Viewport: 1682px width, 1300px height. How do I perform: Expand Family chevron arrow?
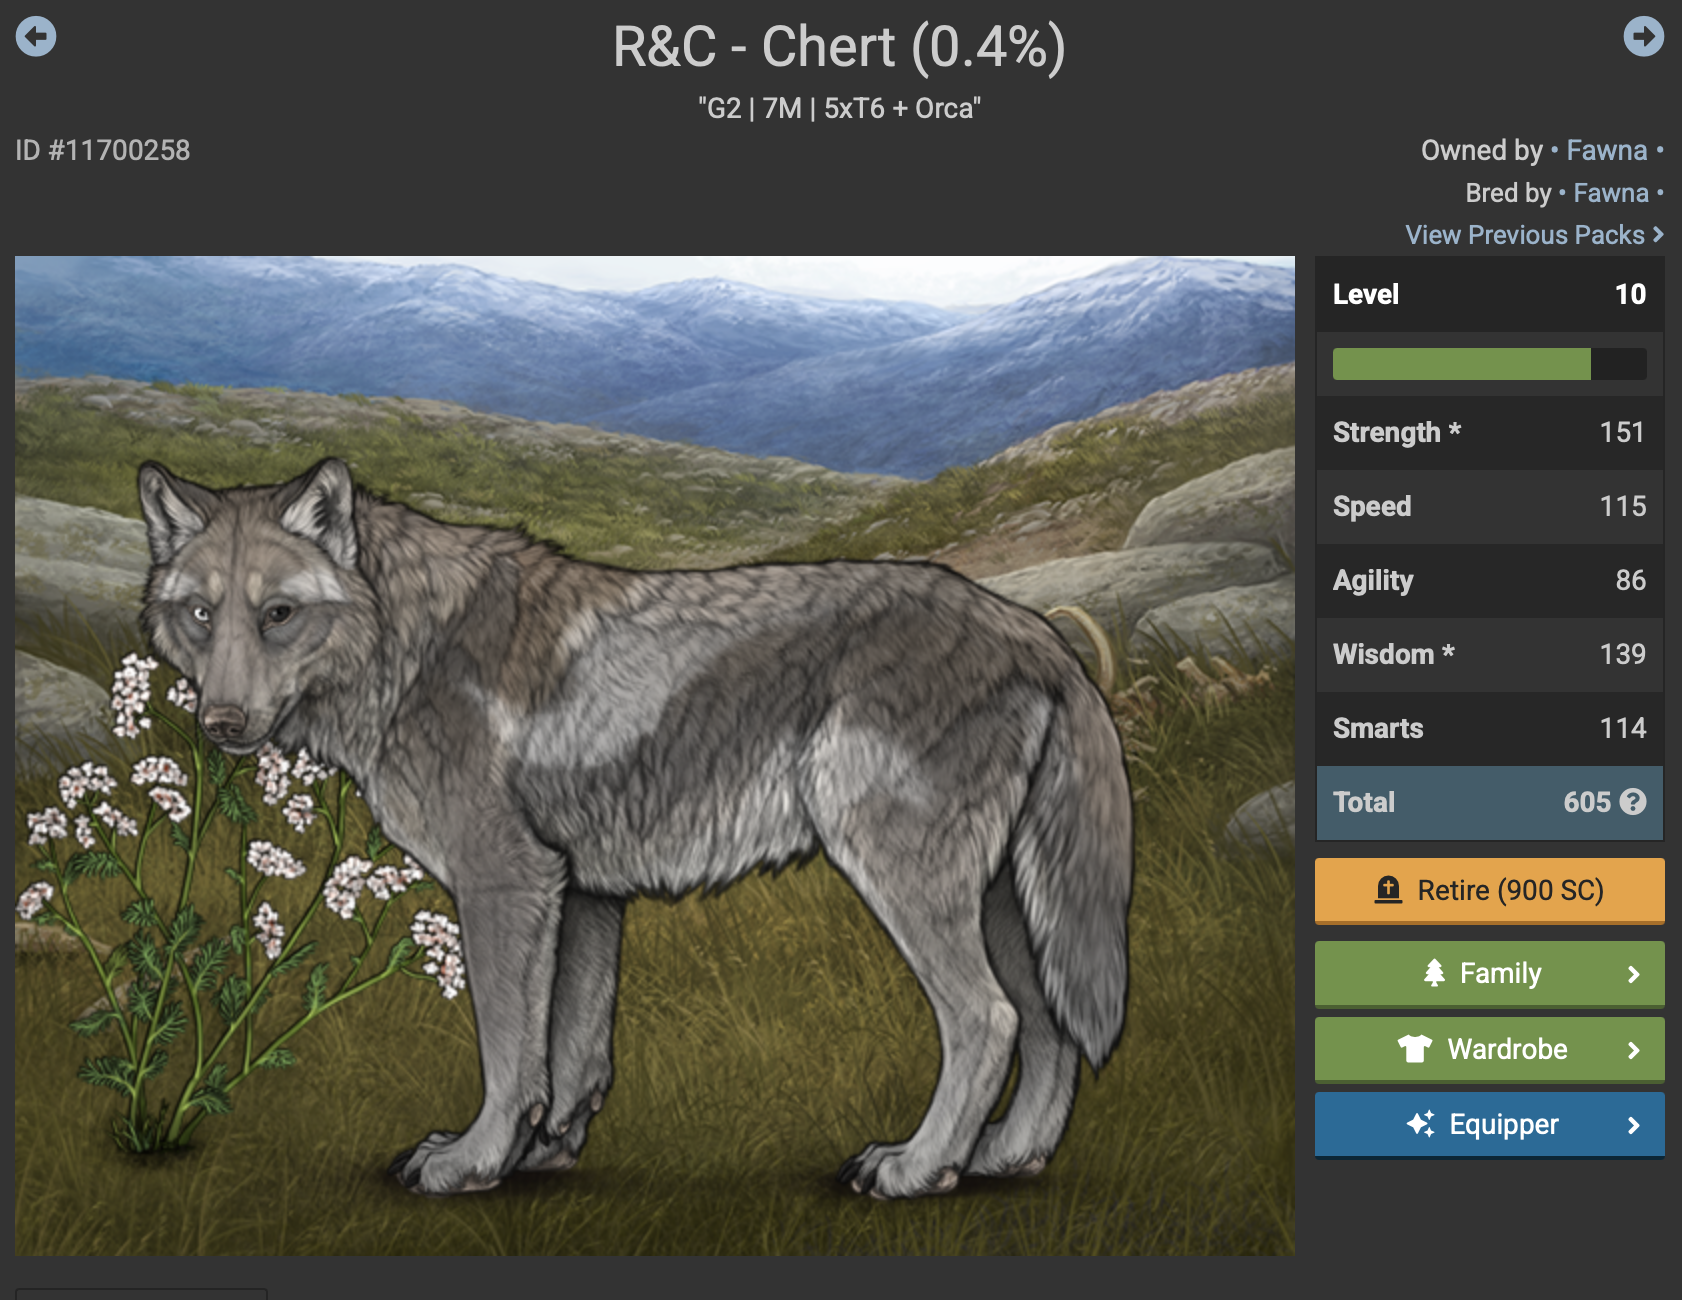1633,974
